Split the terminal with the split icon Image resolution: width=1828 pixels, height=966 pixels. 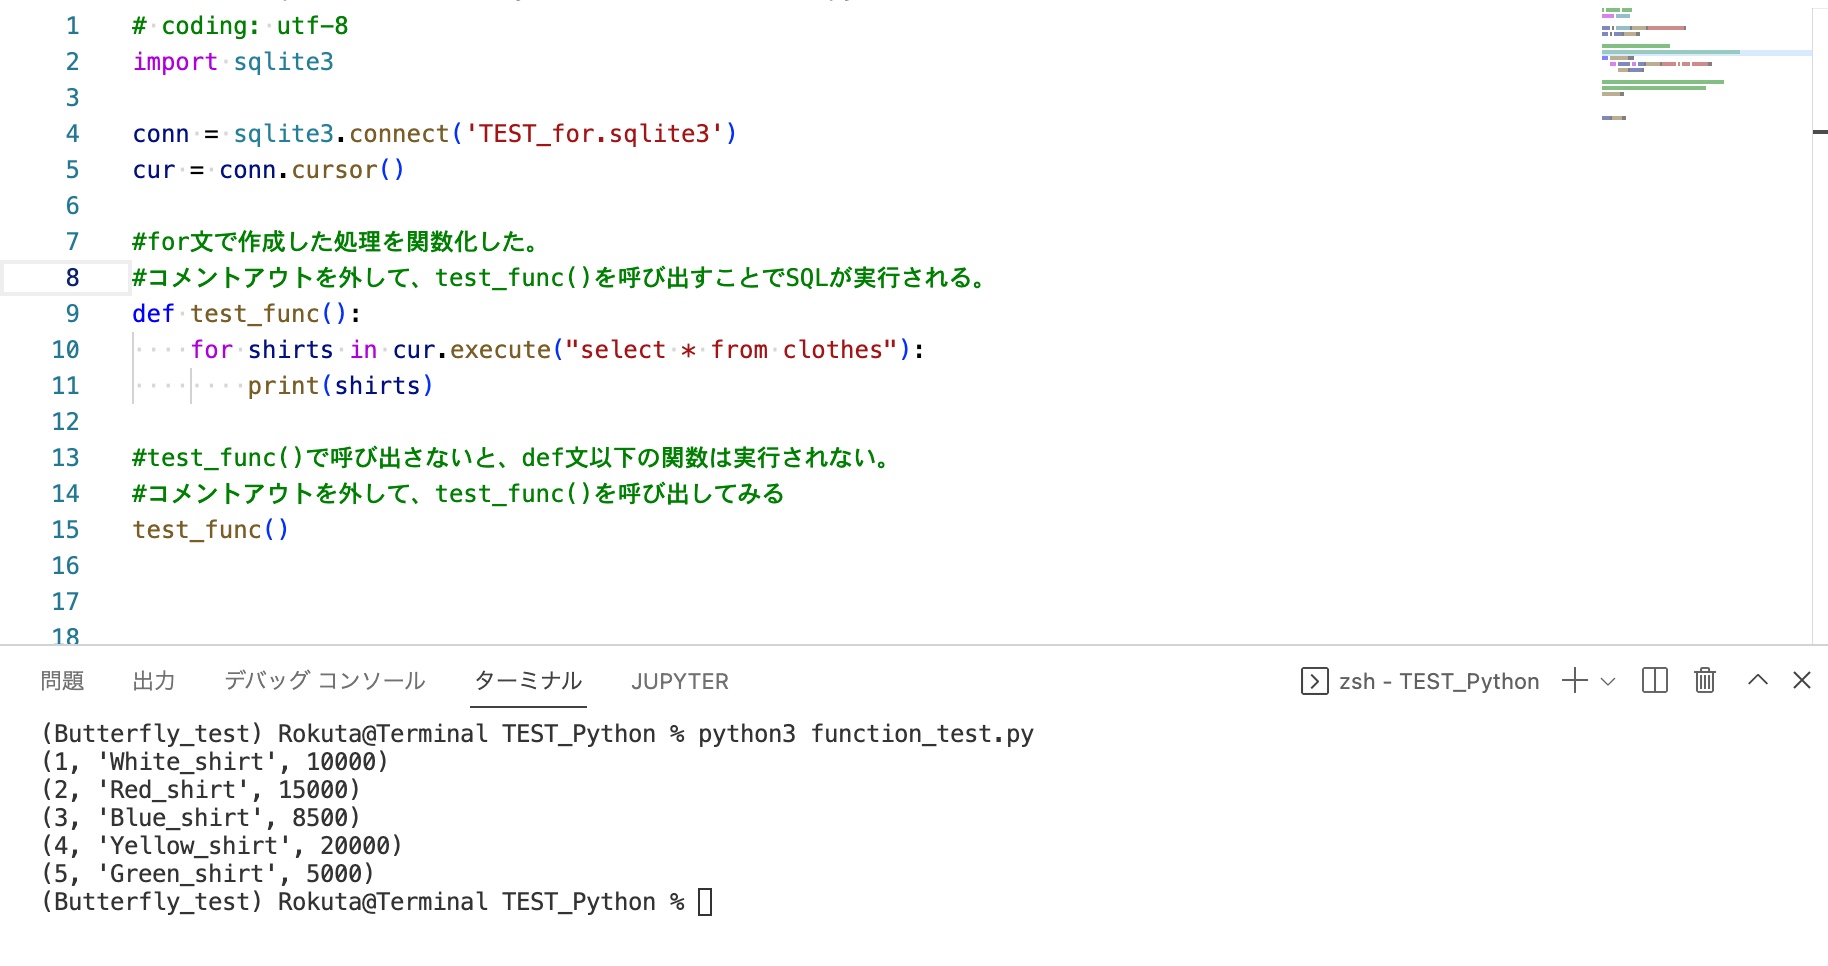[x=1655, y=681]
